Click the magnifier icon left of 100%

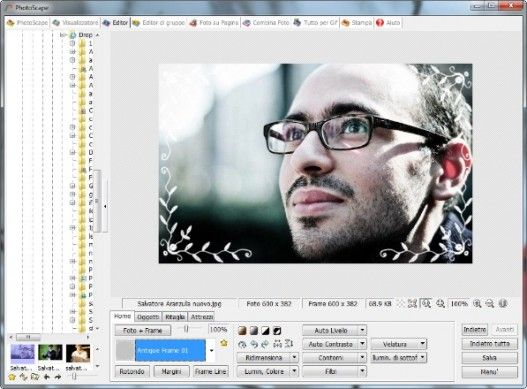pyautogui.click(x=440, y=304)
